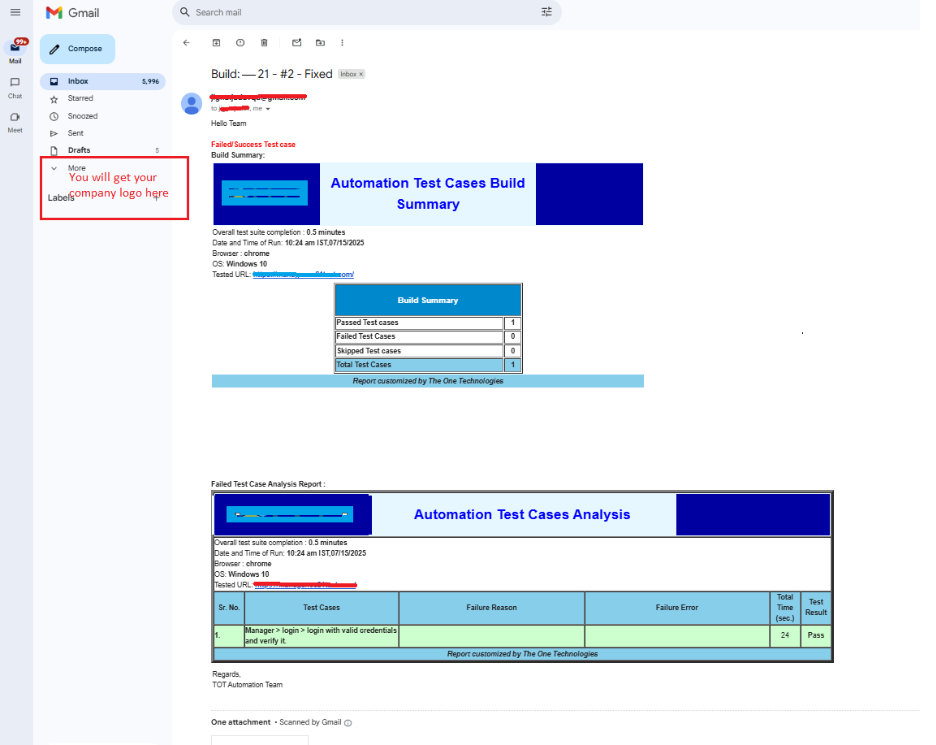Viewport: 936px width, 745px height.
Task: Remove the Inbox label from this email
Action: point(361,74)
